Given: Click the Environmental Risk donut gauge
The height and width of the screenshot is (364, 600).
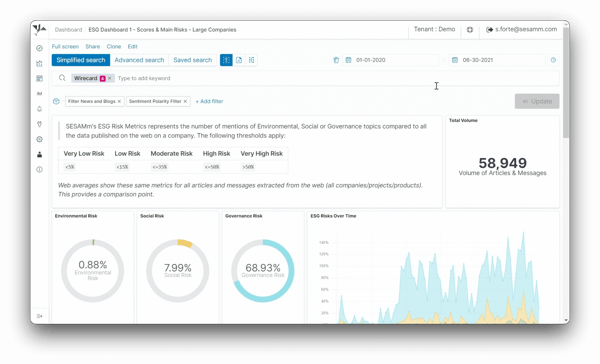Looking at the screenshot, I should [x=93, y=271].
